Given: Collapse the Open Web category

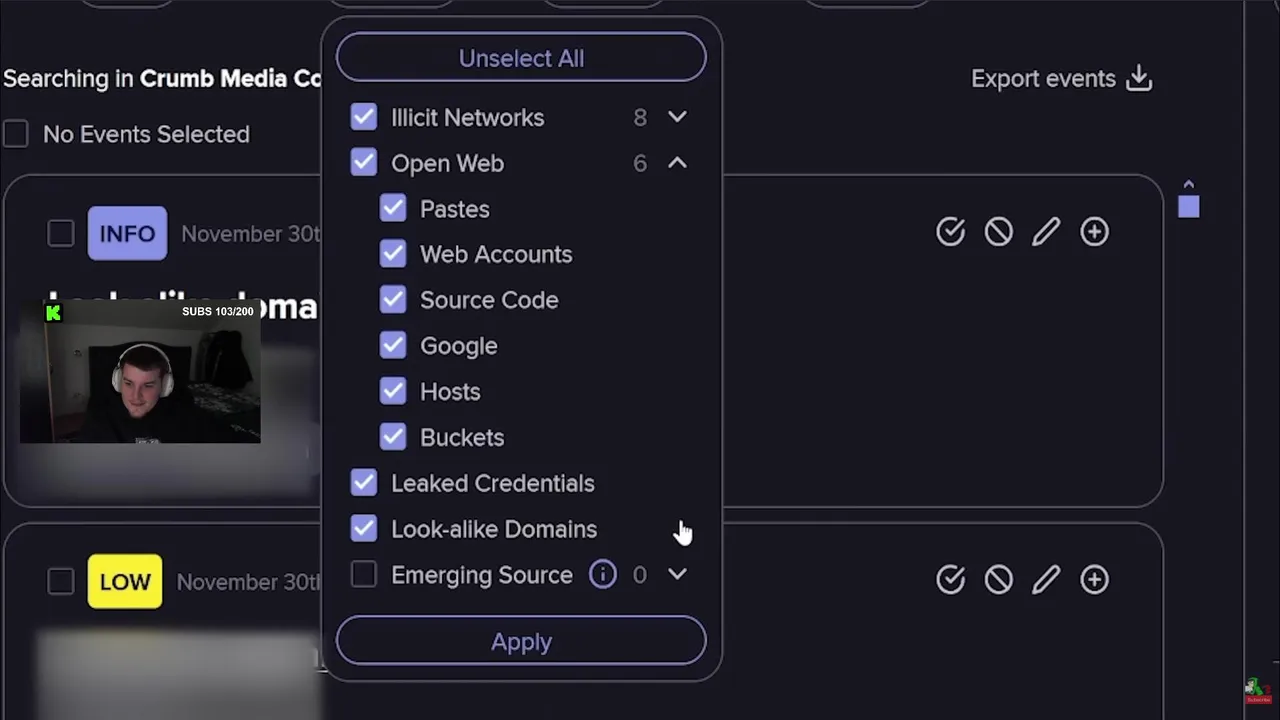Looking at the screenshot, I should [x=677, y=163].
